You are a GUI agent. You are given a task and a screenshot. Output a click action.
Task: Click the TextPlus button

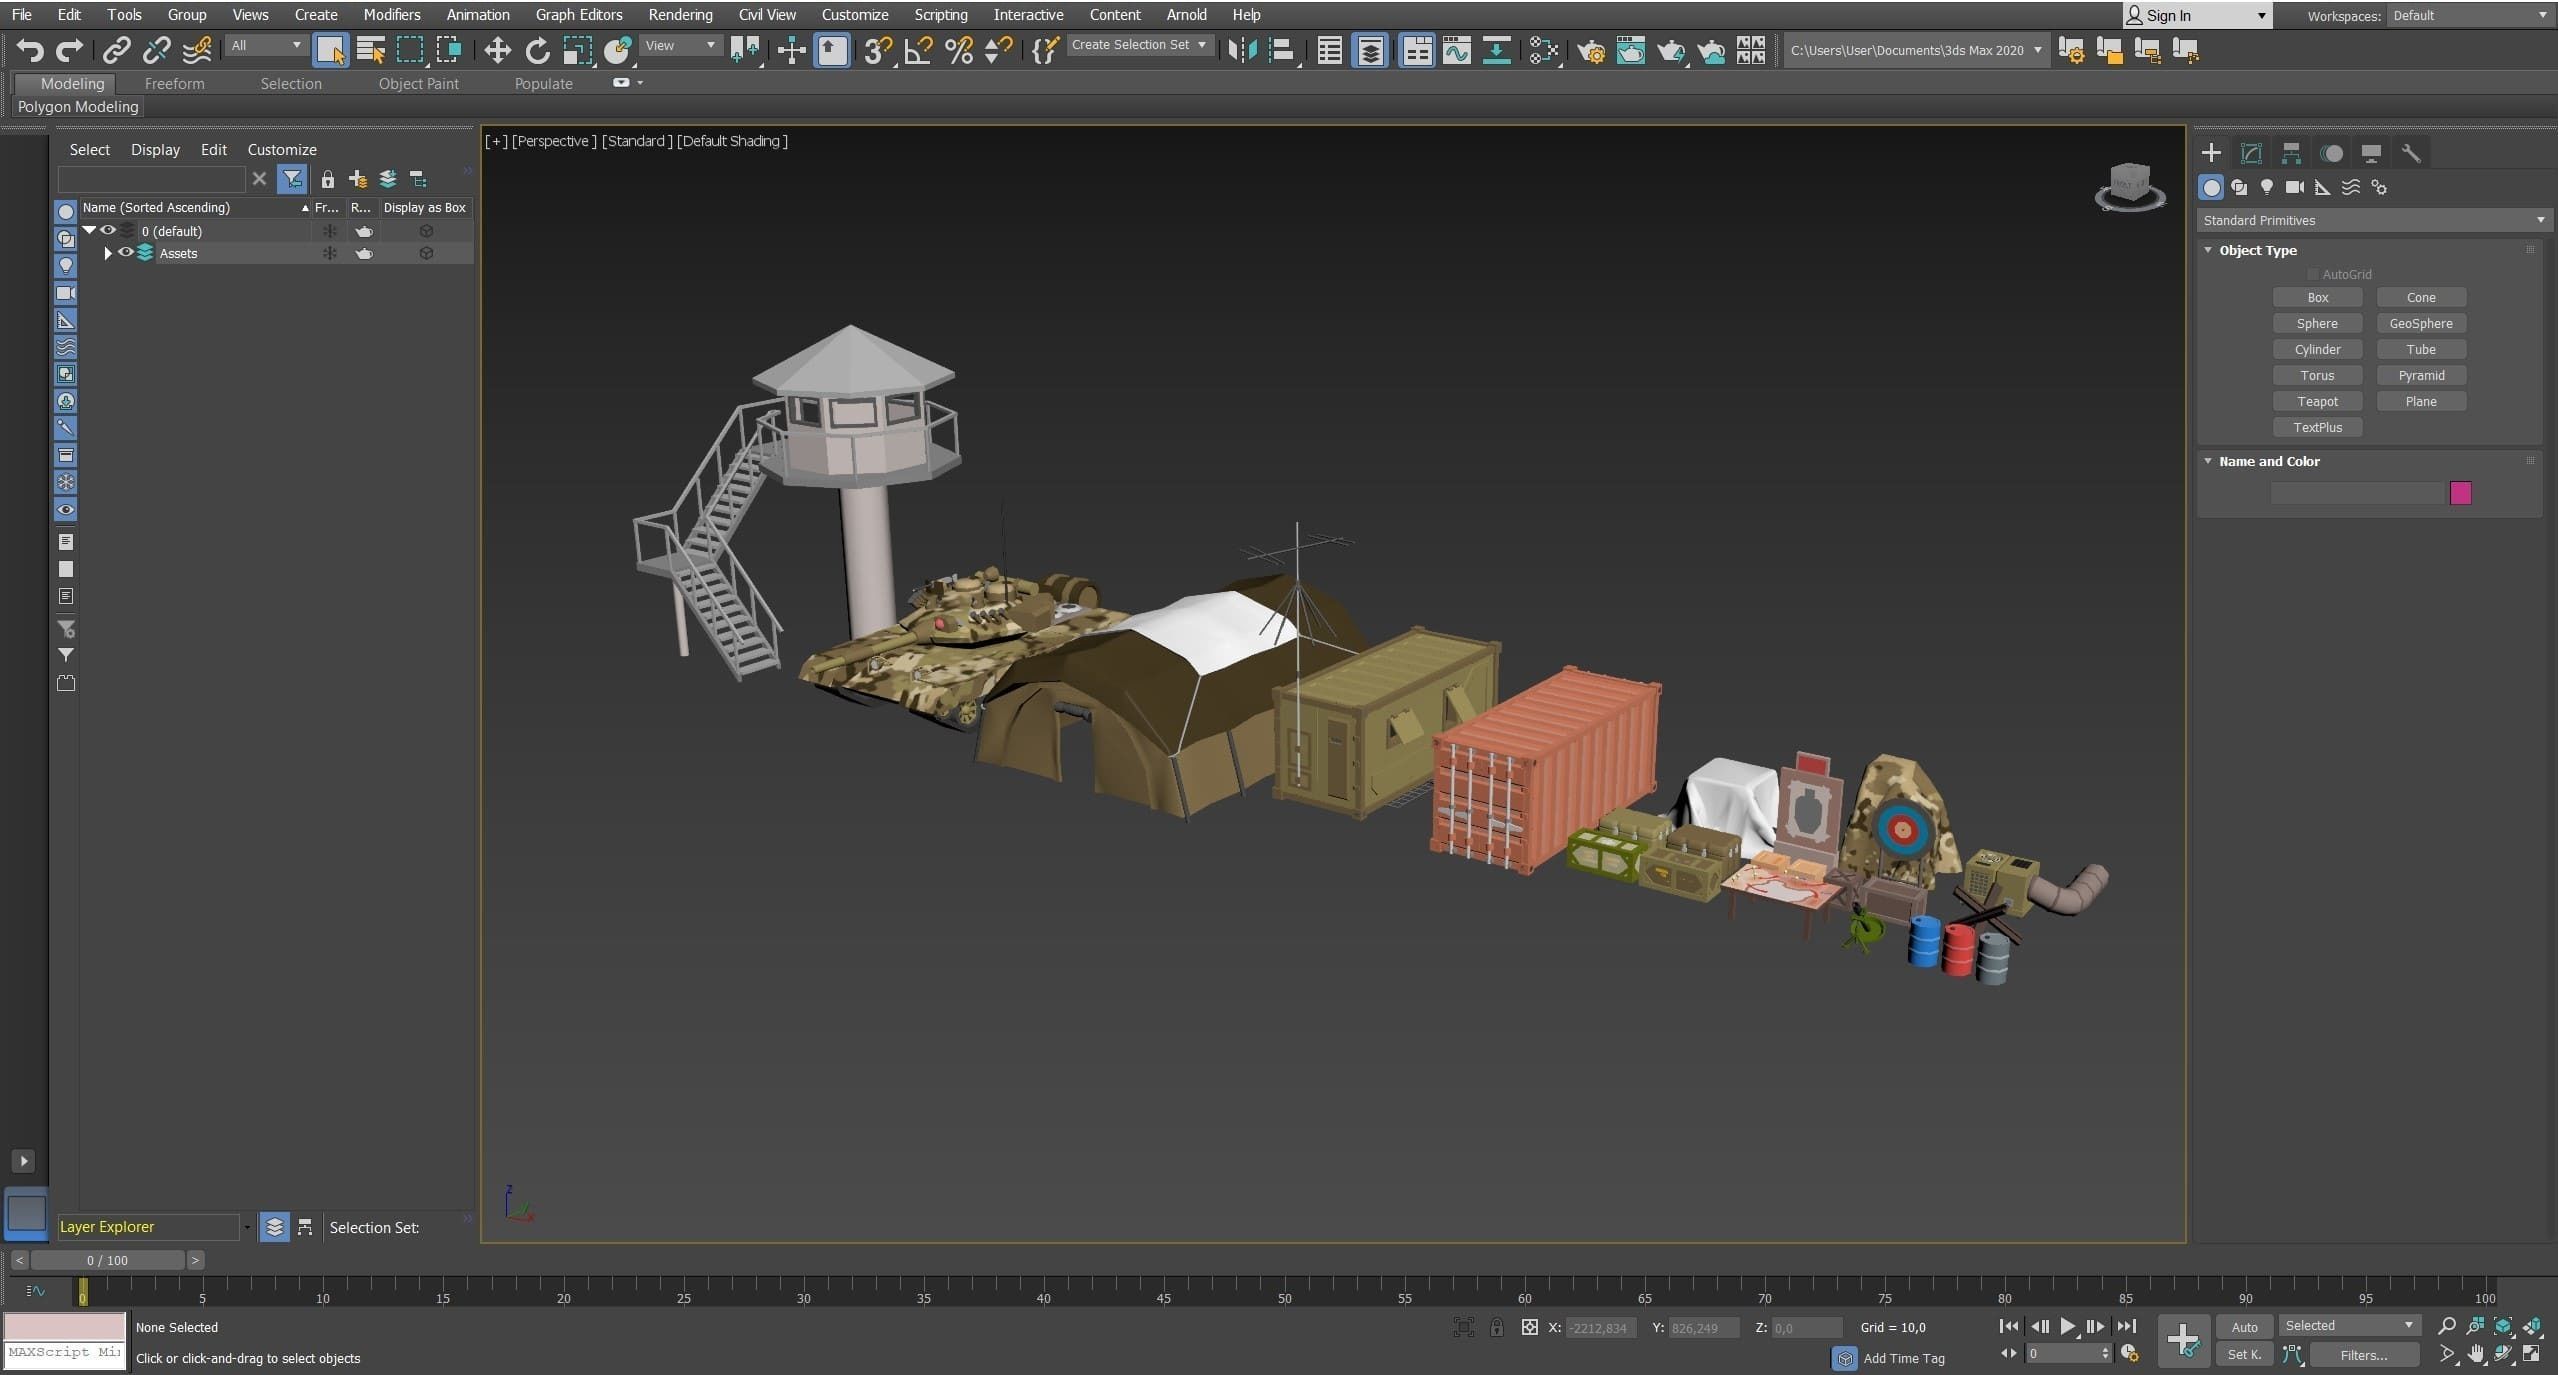[2317, 427]
